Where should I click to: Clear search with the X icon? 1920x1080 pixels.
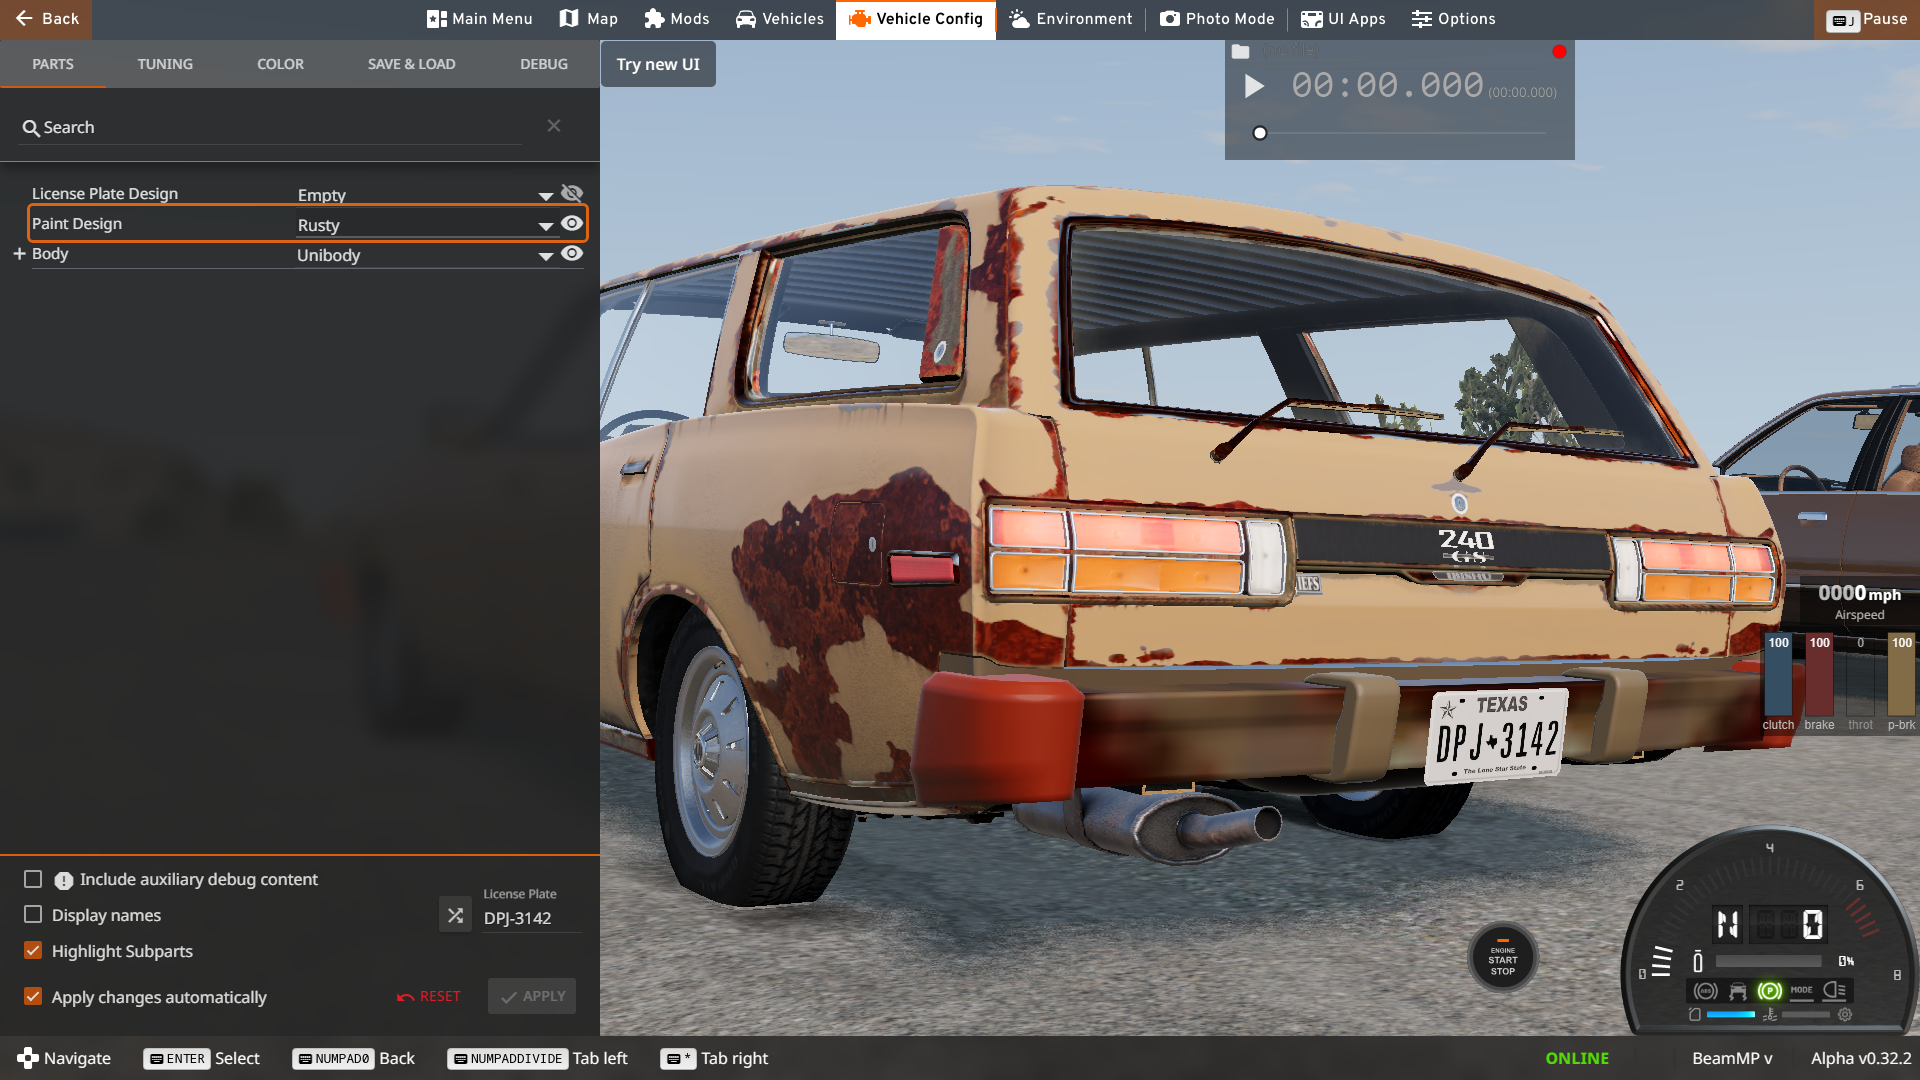click(554, 126)
